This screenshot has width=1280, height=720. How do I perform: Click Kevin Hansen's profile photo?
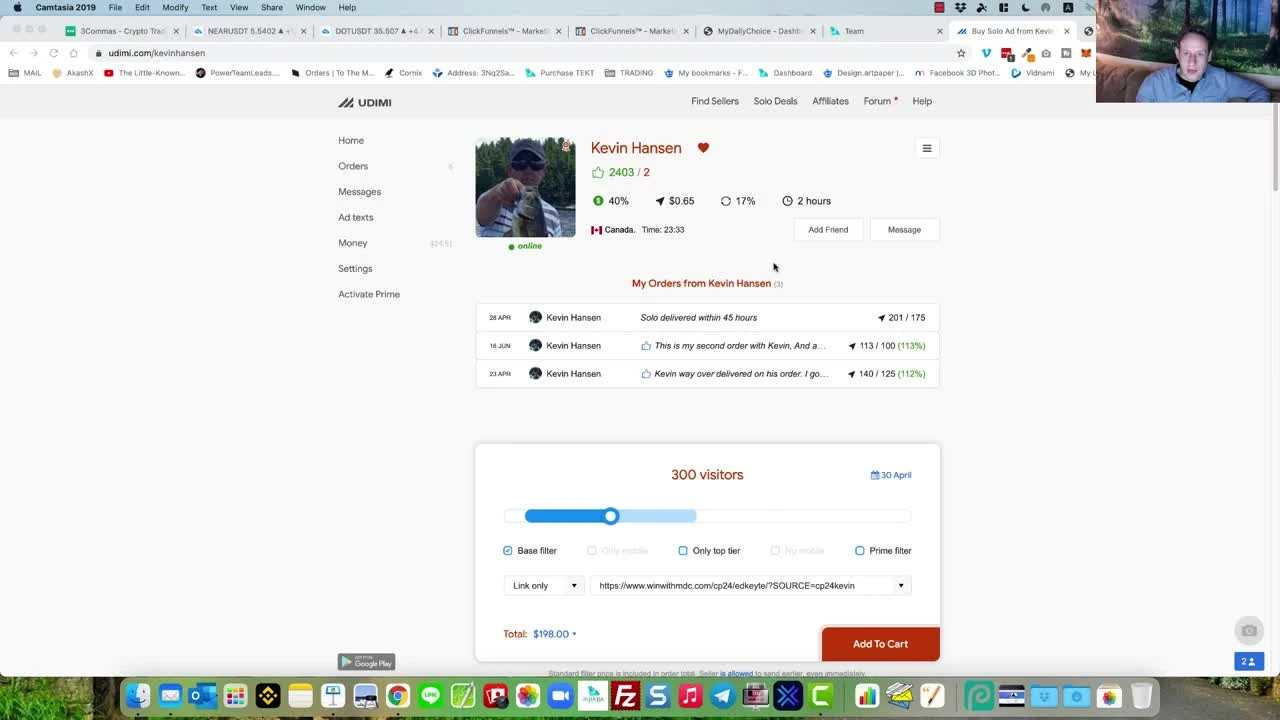tap(525, 187)
